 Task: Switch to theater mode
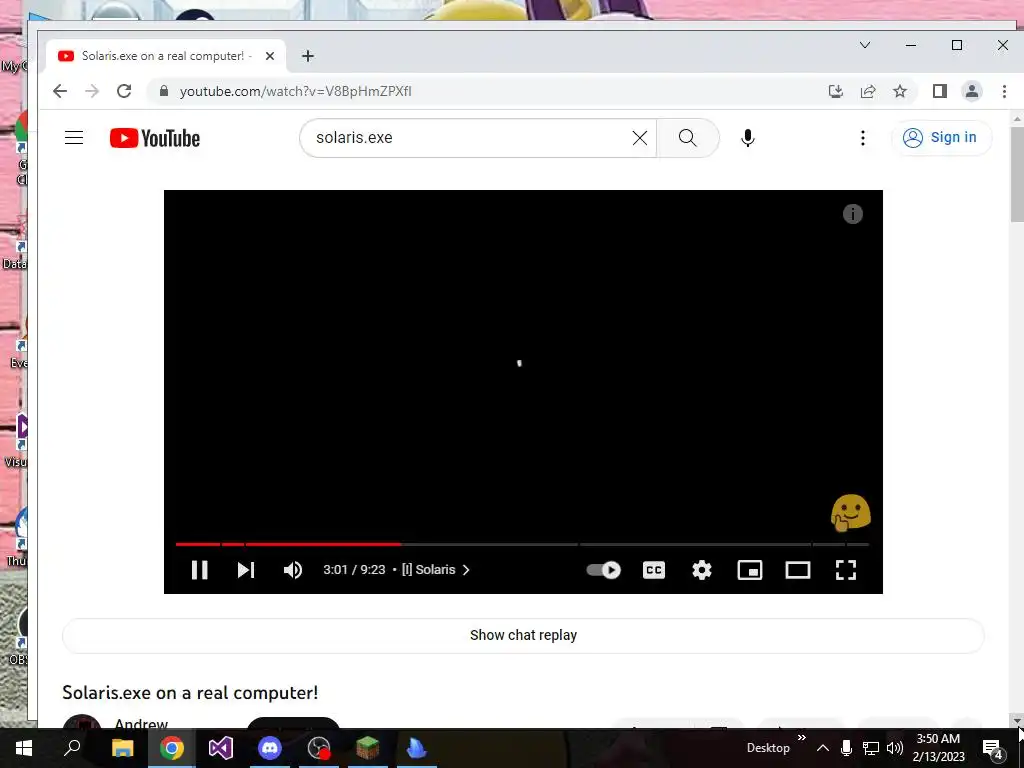coord(797,570)
